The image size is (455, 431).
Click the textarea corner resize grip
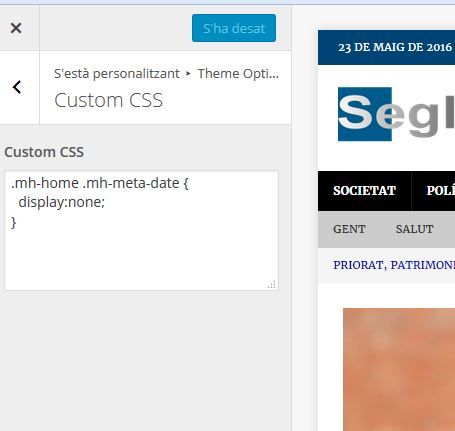[272, 284]
